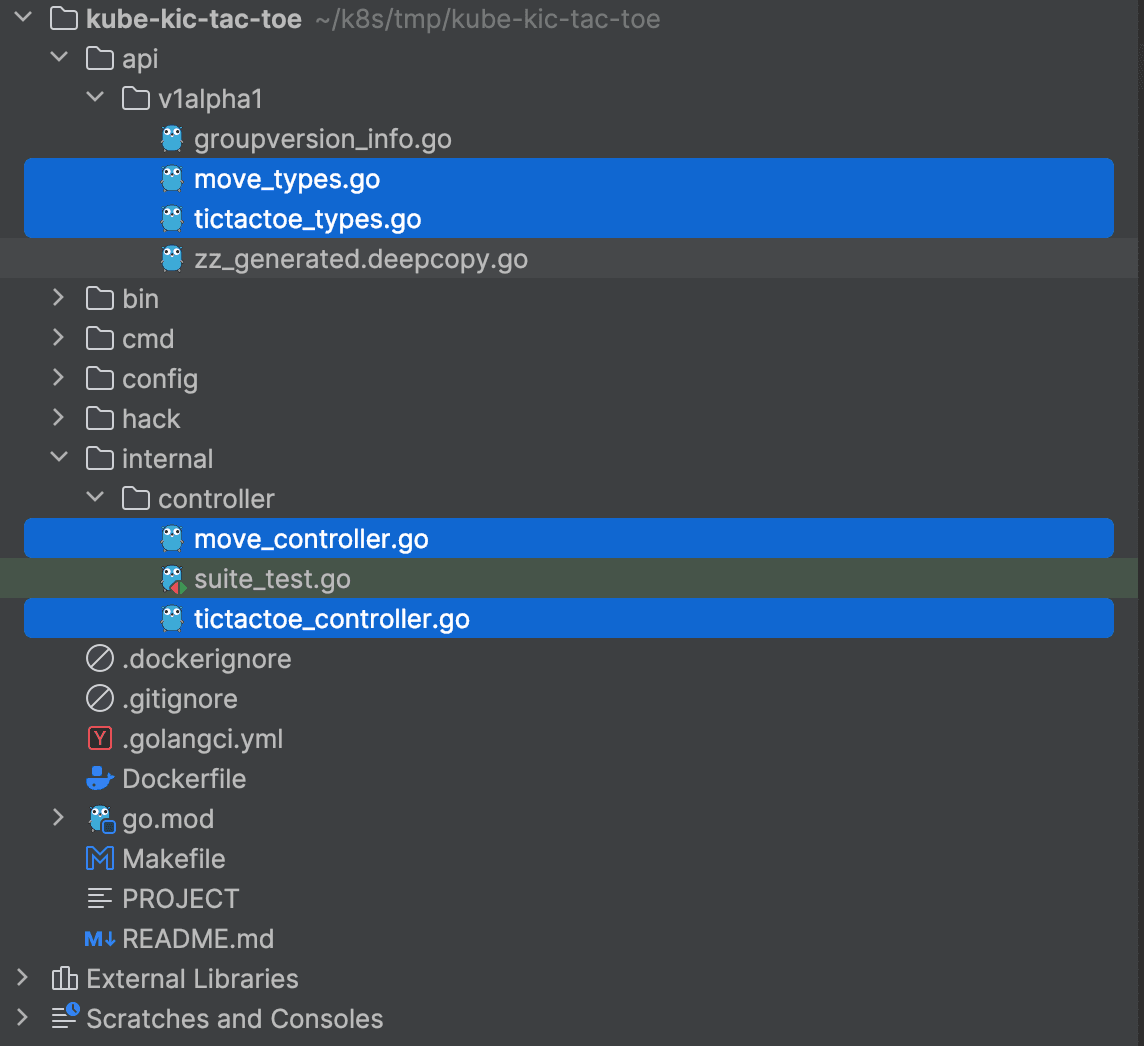This screenshot has width=1144, height=1046.
Task: Click the Docker whale icon for Dockerfile
Action: pos(100,779)
